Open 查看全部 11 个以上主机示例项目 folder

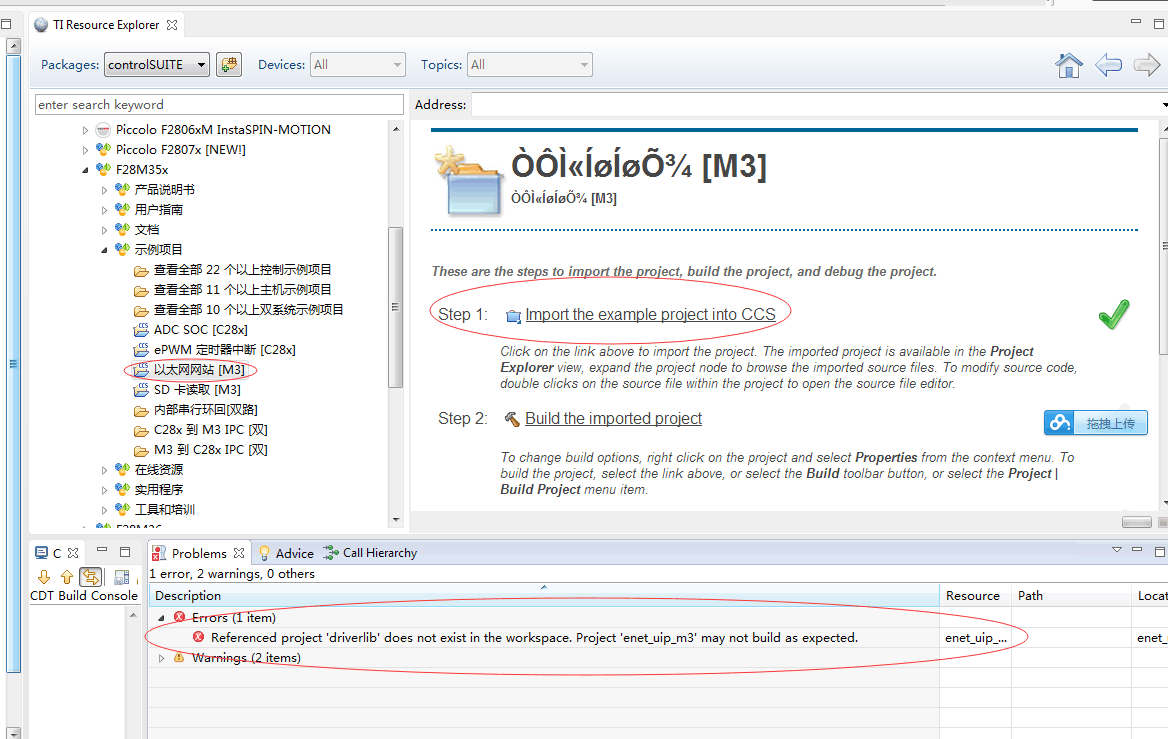point(242,290)
